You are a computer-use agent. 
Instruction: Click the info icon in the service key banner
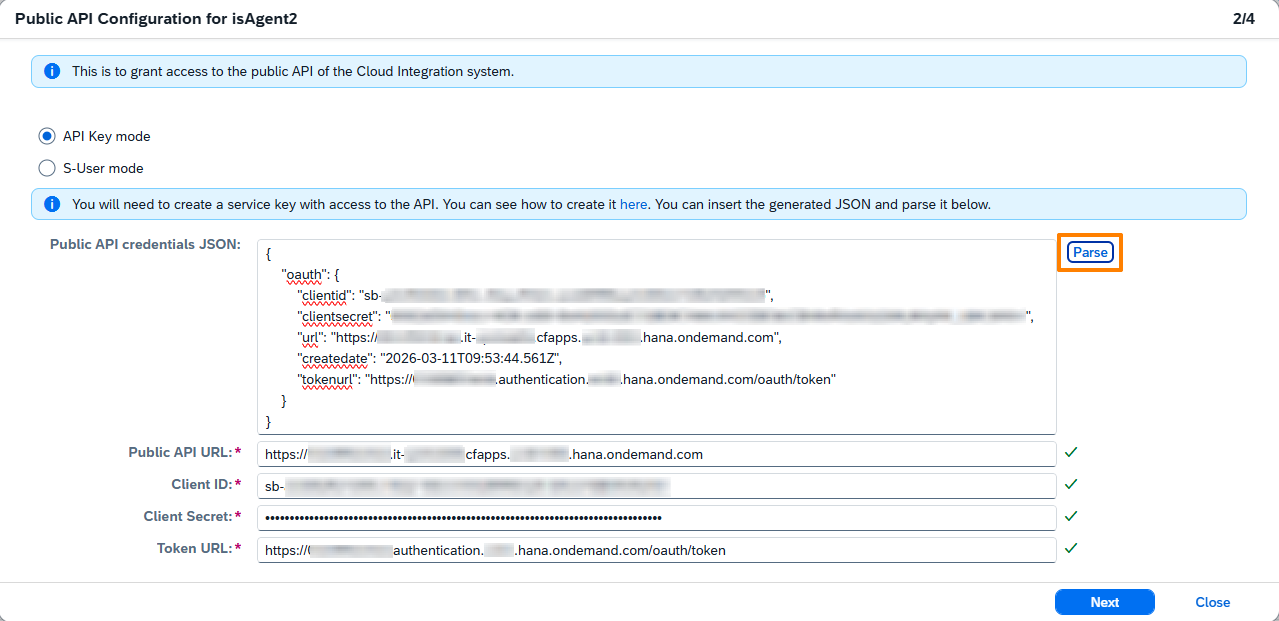pyautogui.click(x=52, y=204)
